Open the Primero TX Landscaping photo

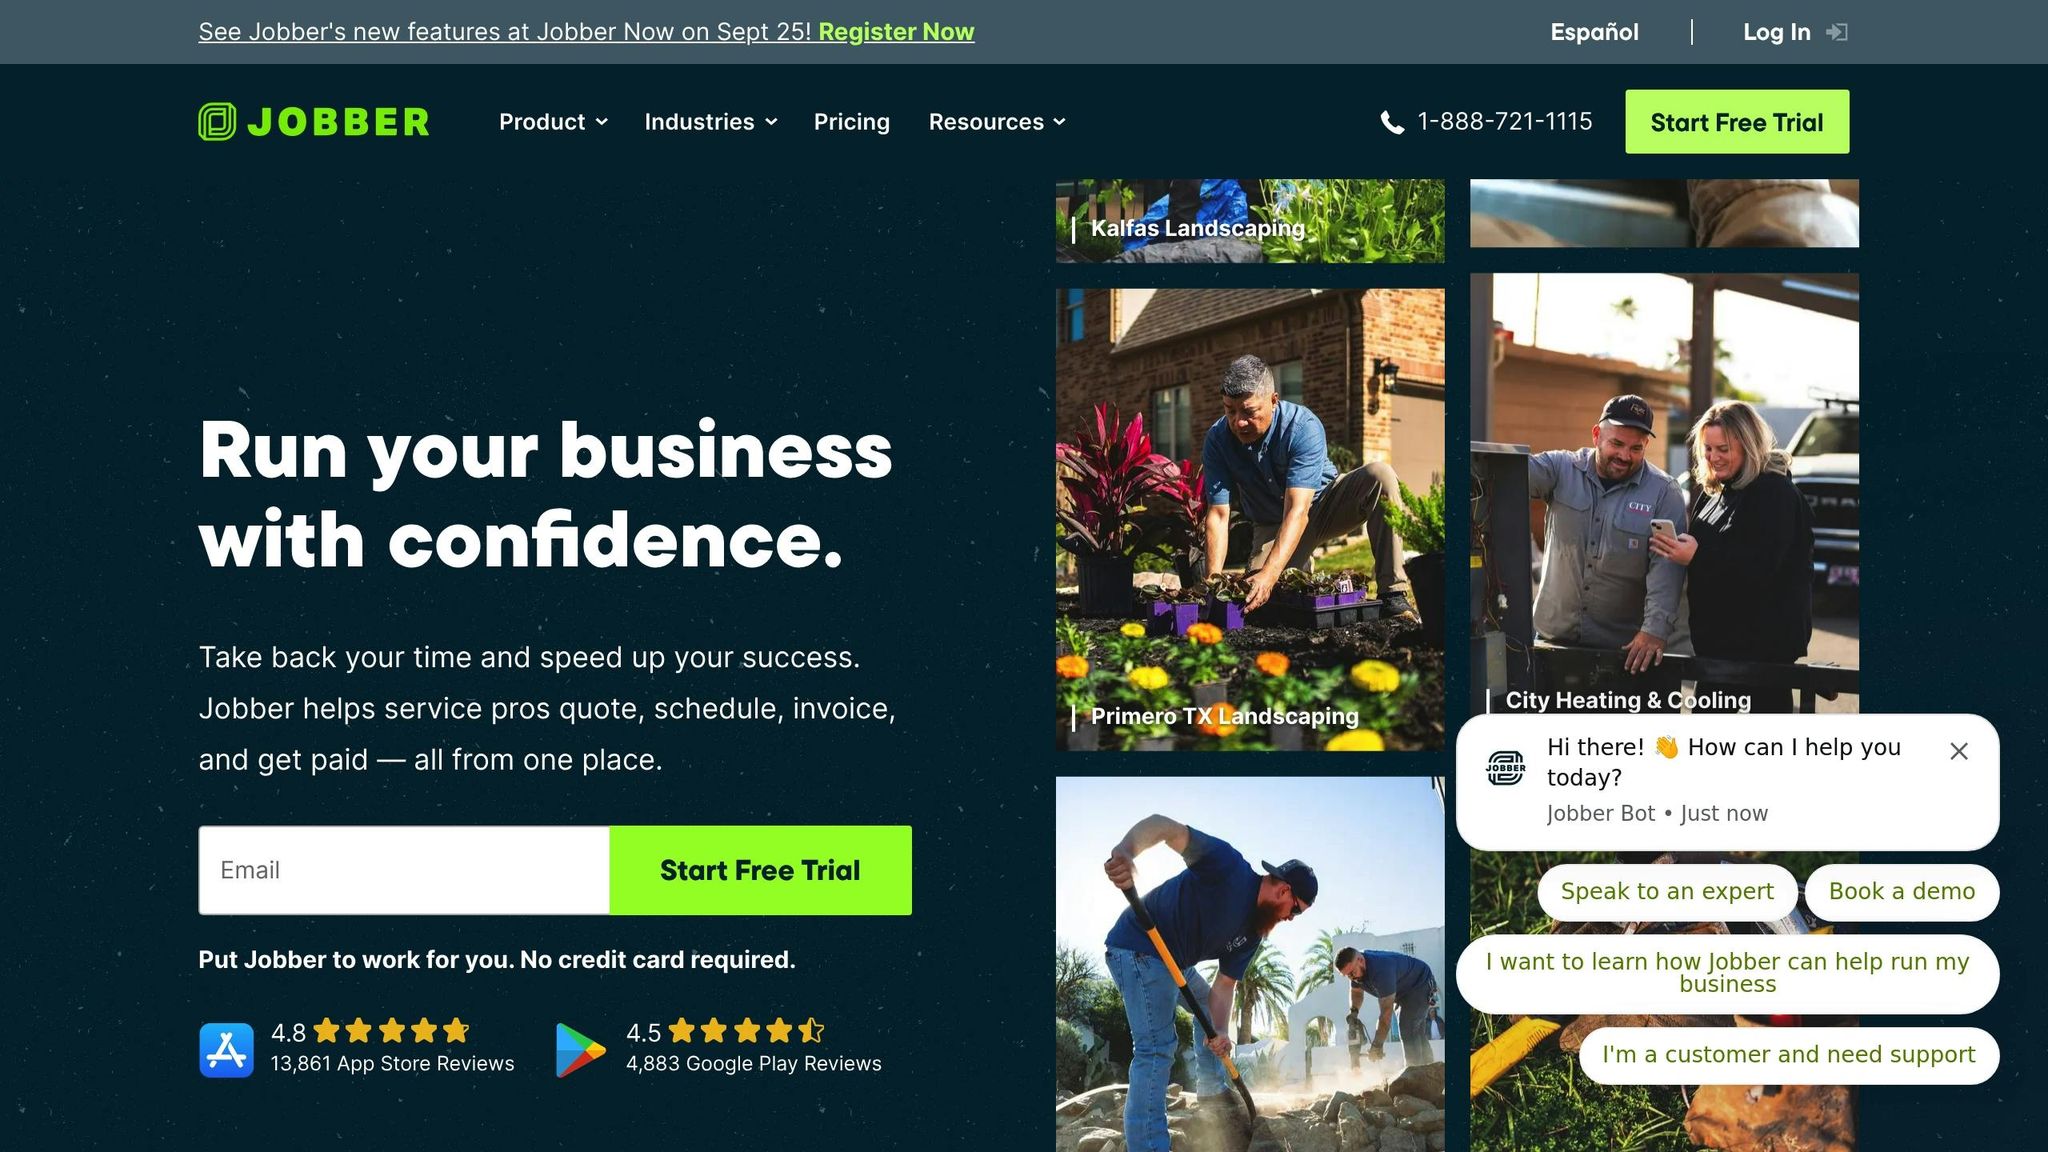pos(1250,520)
